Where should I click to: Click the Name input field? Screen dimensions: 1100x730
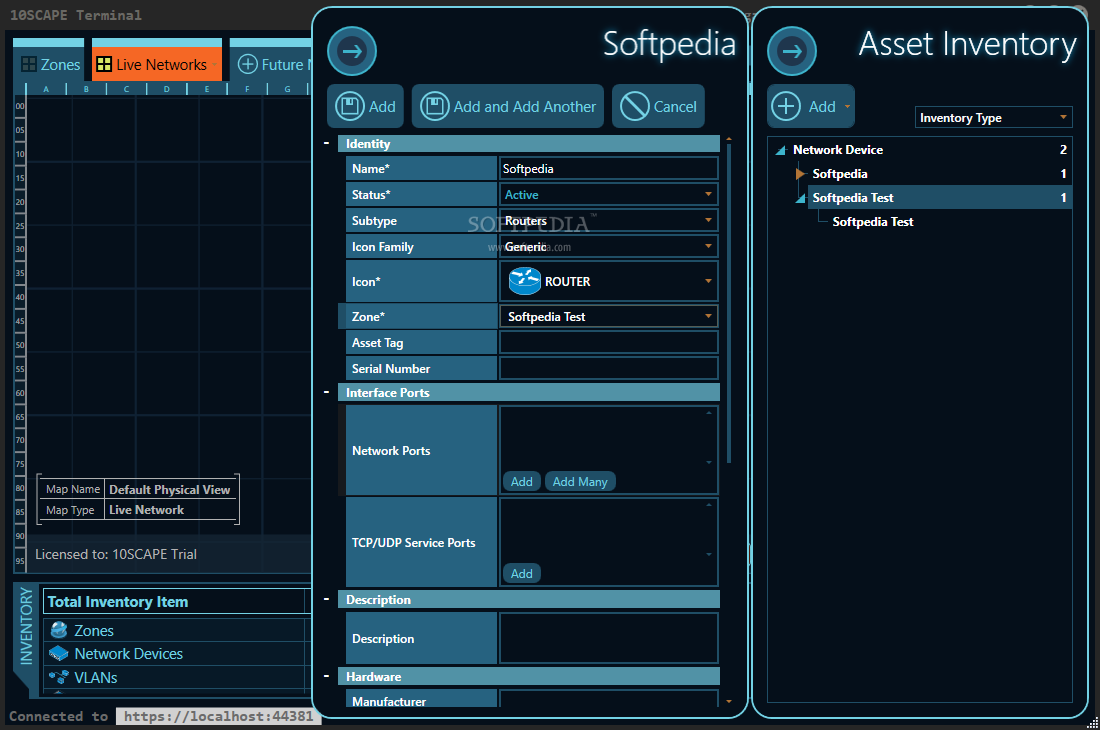click(609, 168)
